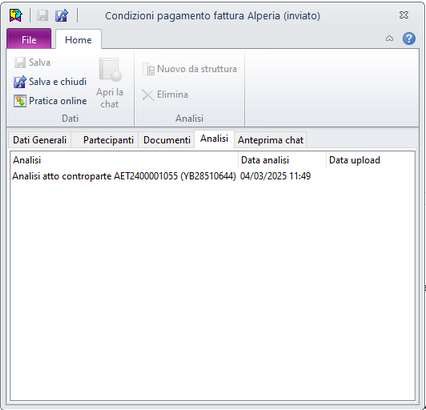Open the File ribbon tab

tap(29, 39)
